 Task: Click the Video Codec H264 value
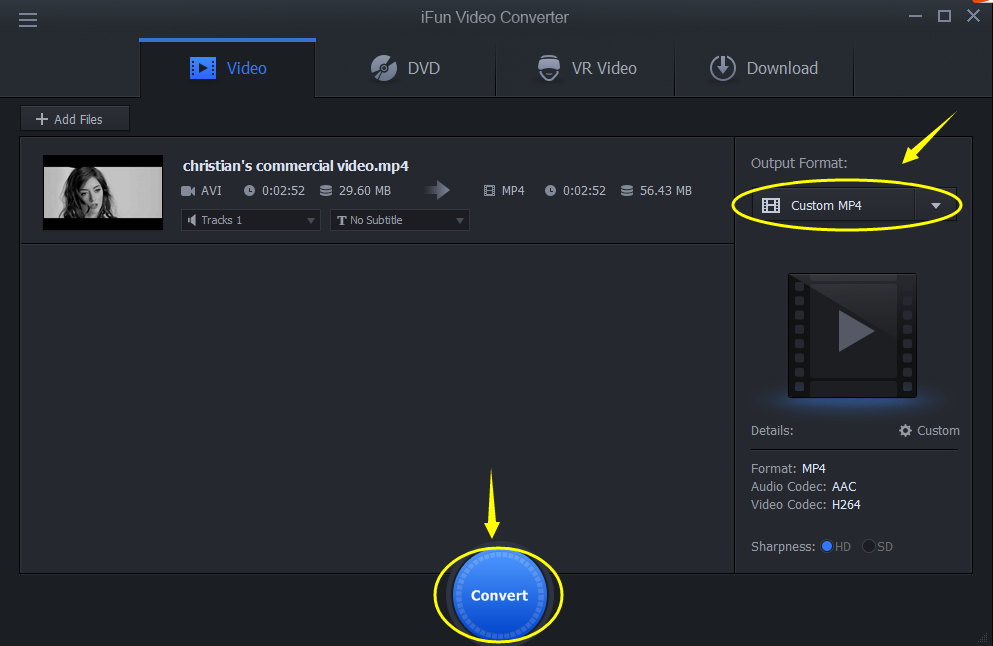[846, 505]
